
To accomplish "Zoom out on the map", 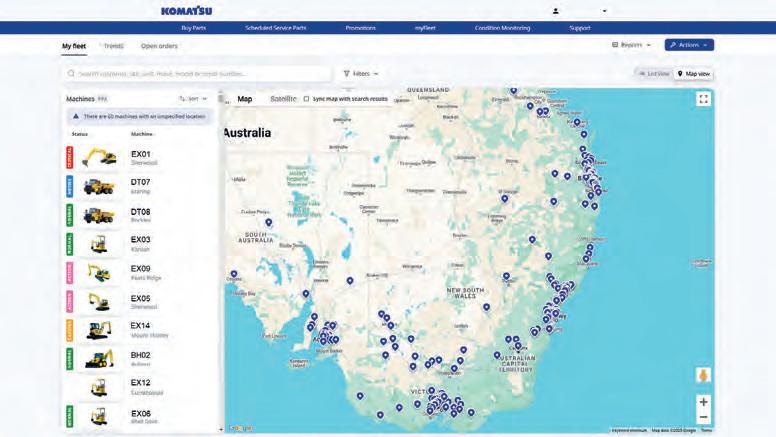I will (x=703, y=417).
